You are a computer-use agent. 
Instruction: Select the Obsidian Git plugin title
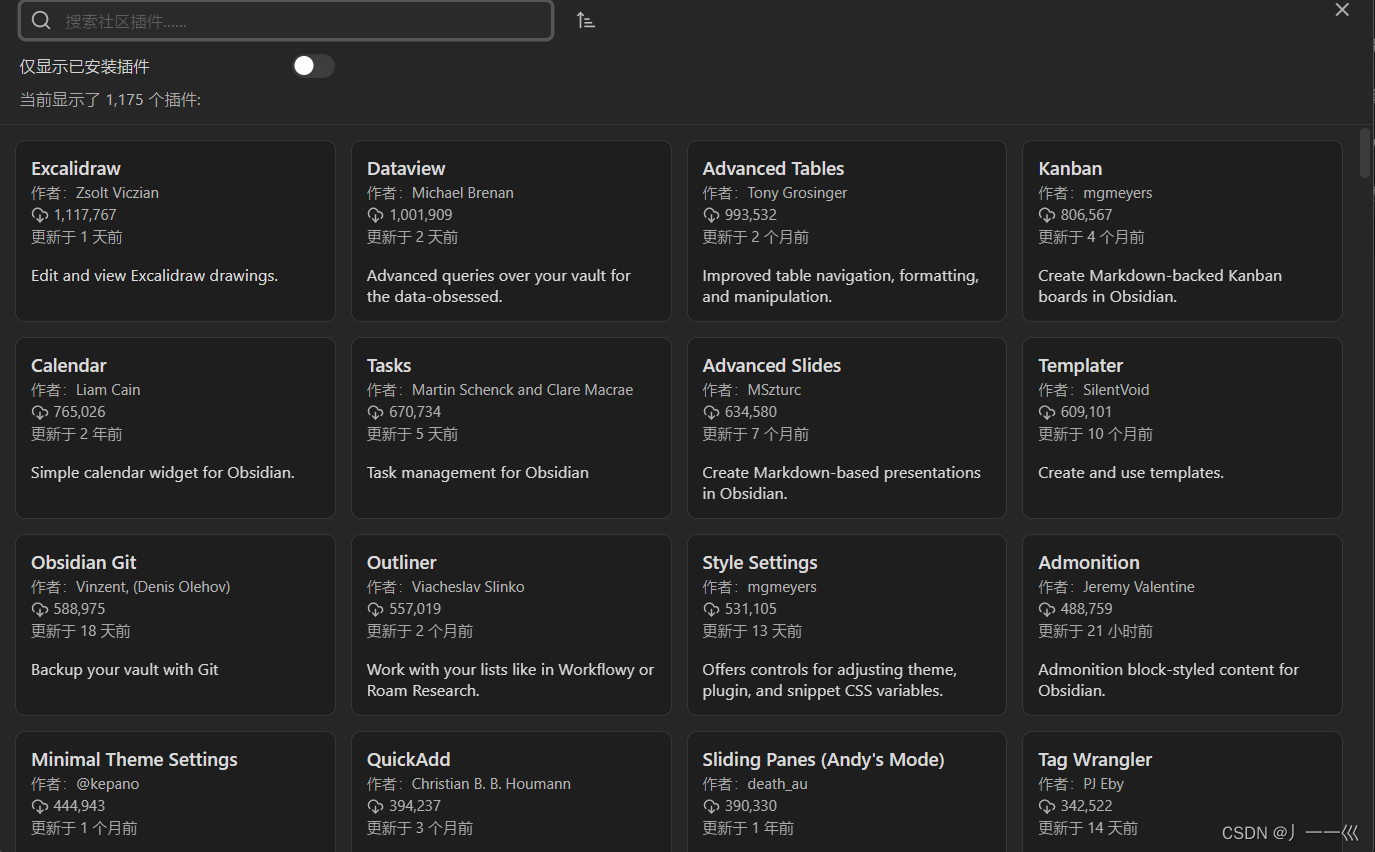point(84,562)
